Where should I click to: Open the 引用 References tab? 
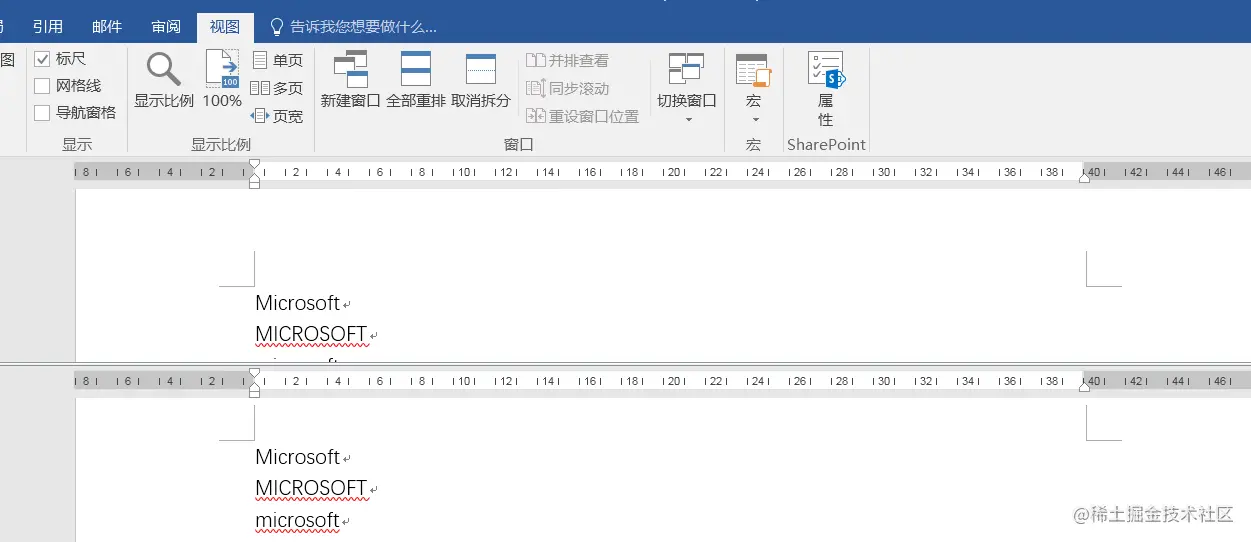point(47,27)
